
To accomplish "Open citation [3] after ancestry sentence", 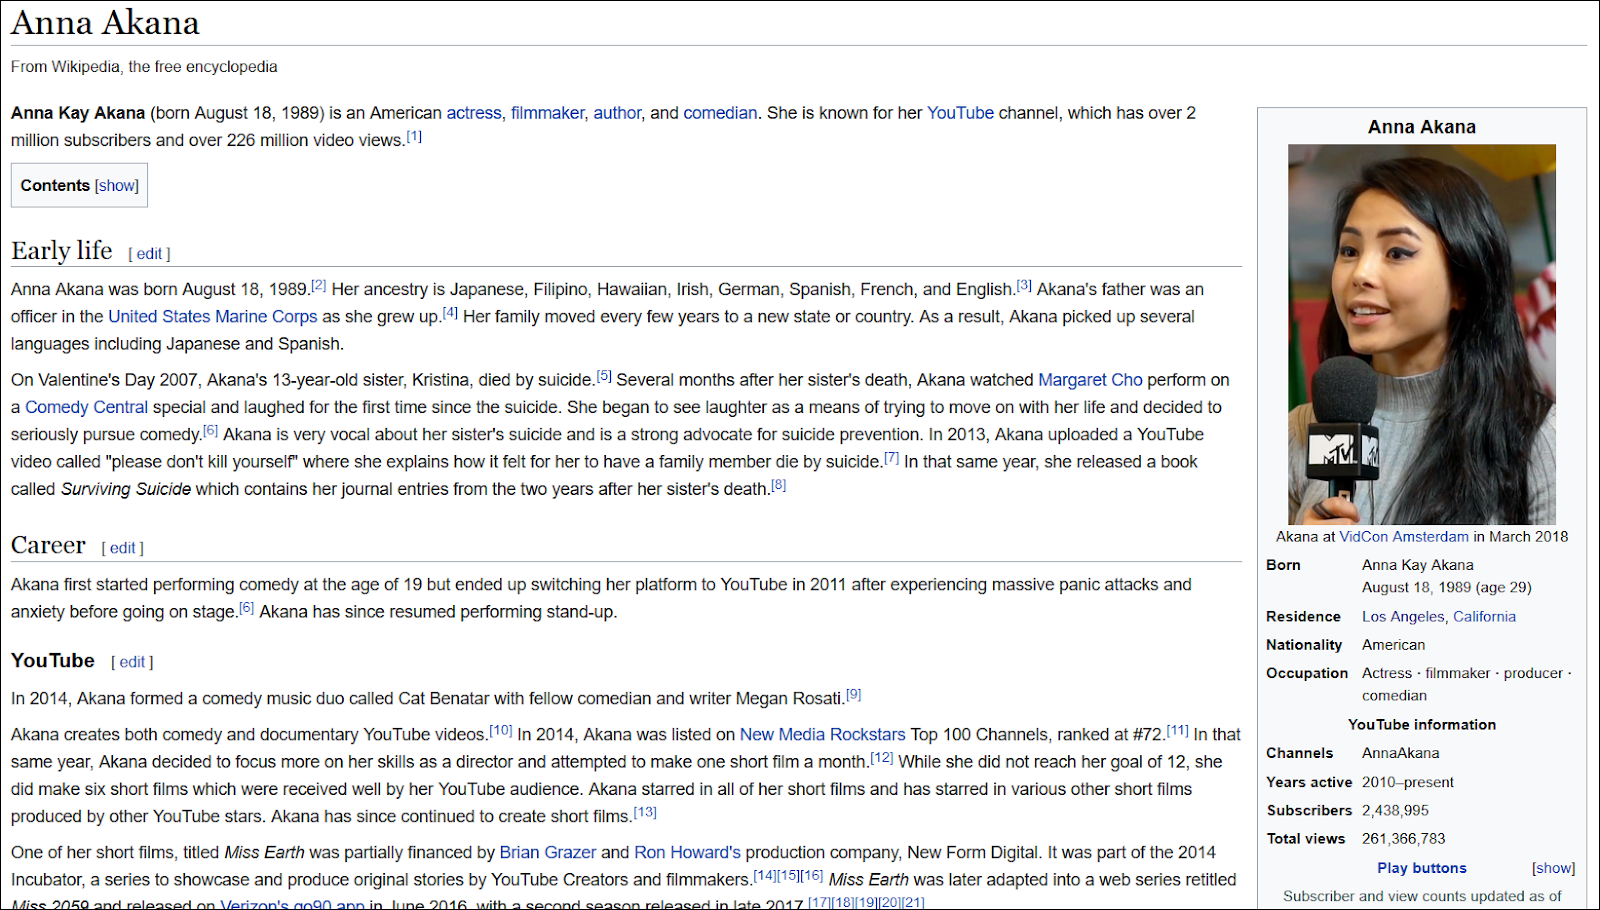I will pos(1024,285).
